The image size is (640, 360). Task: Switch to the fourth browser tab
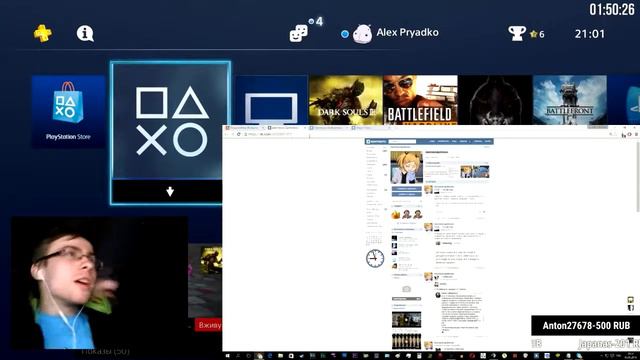click(x=371, y=128)
